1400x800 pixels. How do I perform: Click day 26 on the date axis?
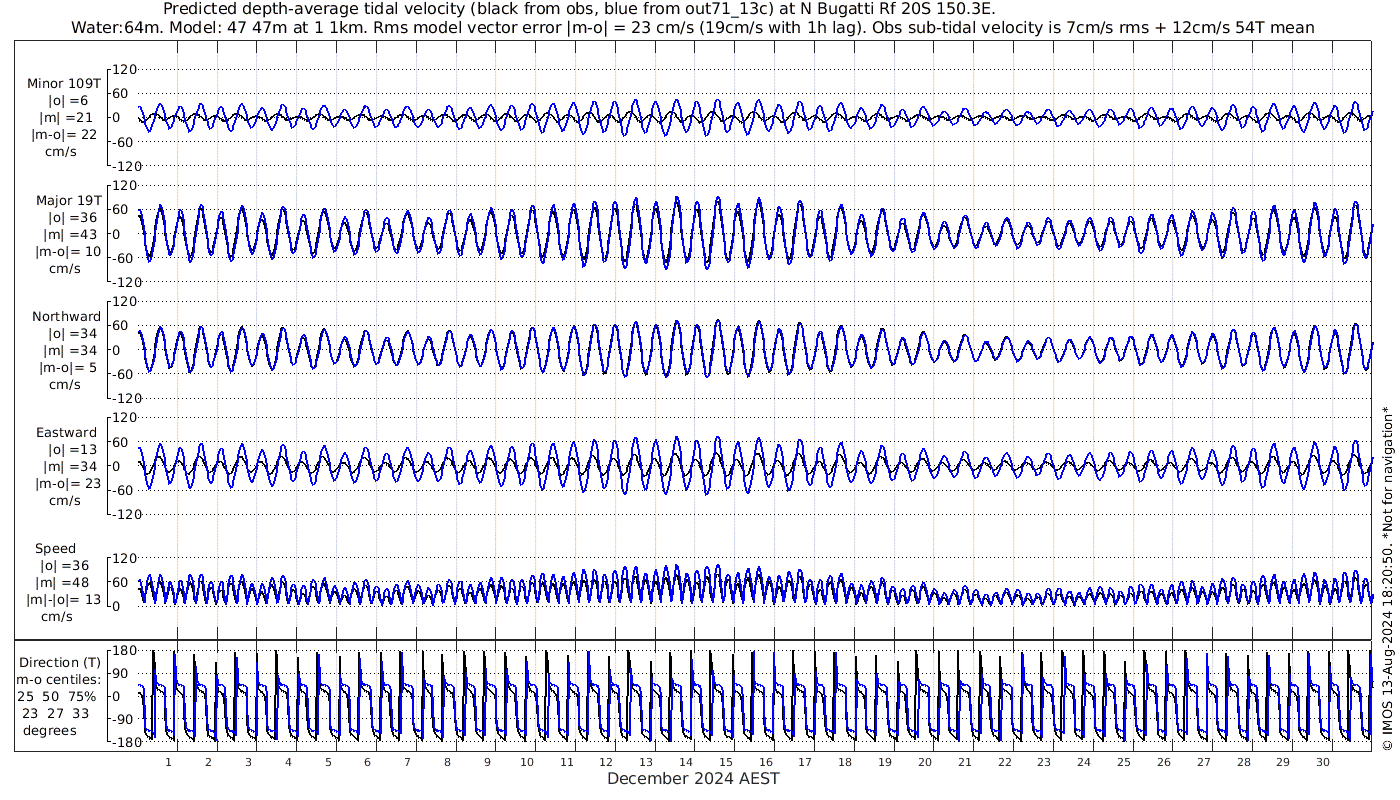pos(1163,762)
